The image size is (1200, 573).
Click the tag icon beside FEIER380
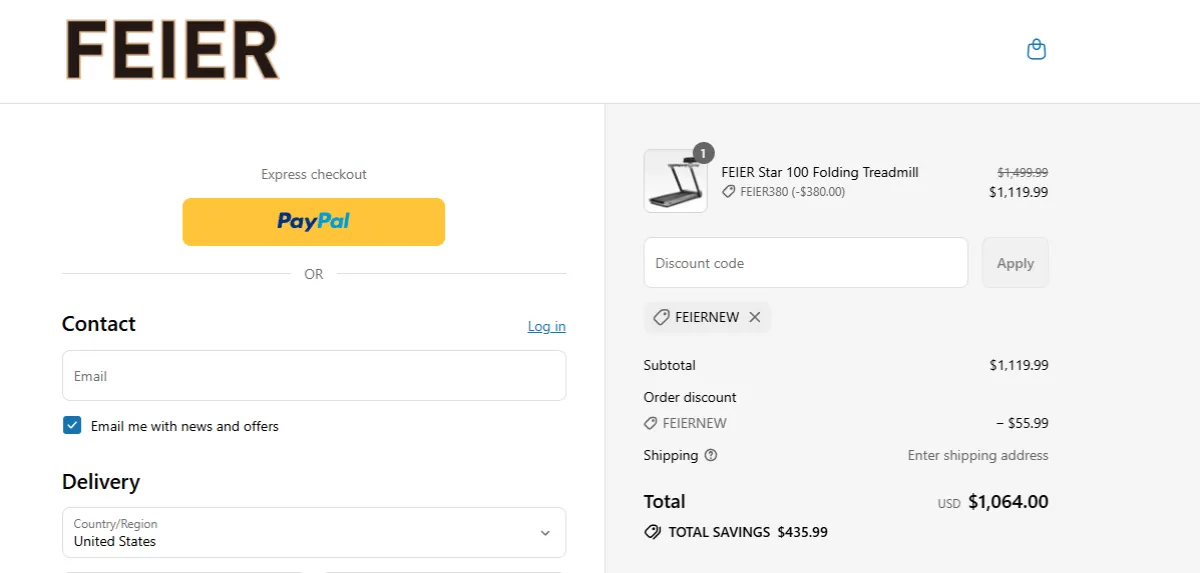coord(729,192)
